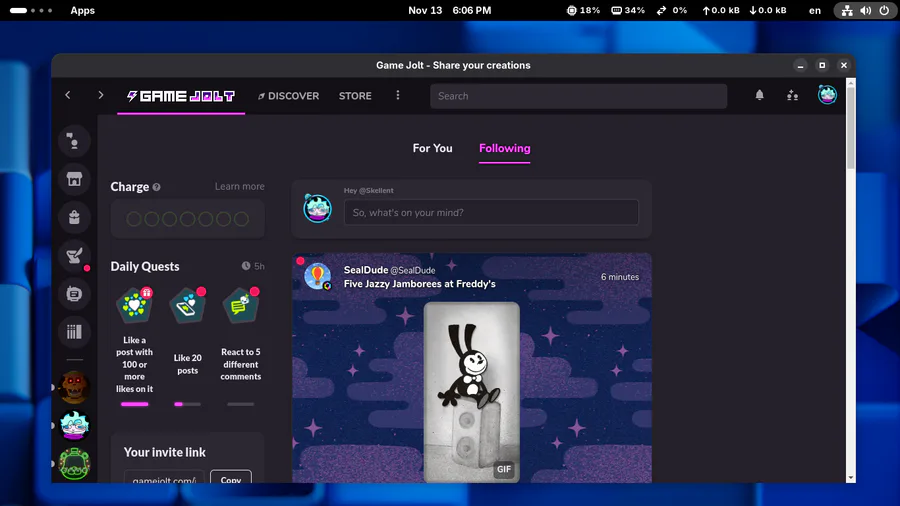Click the Hey @Skellent label
Image resolution: width=900 pixels, height=506 pixels.
pos(368,190)
